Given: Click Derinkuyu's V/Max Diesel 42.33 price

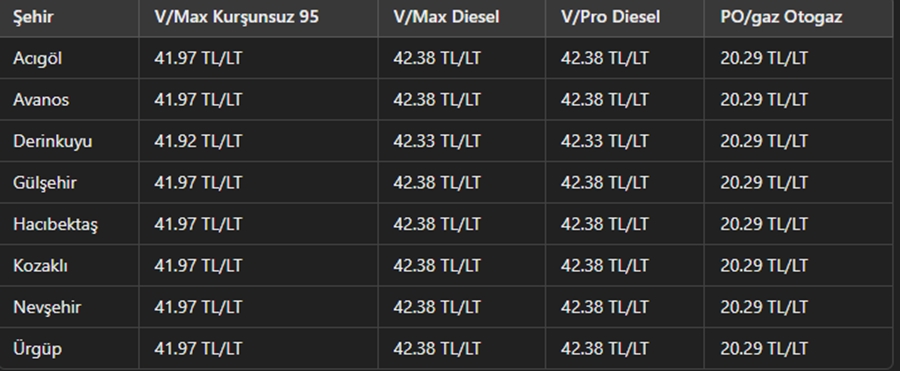Looking at the screenshot, I should (437, 141).
